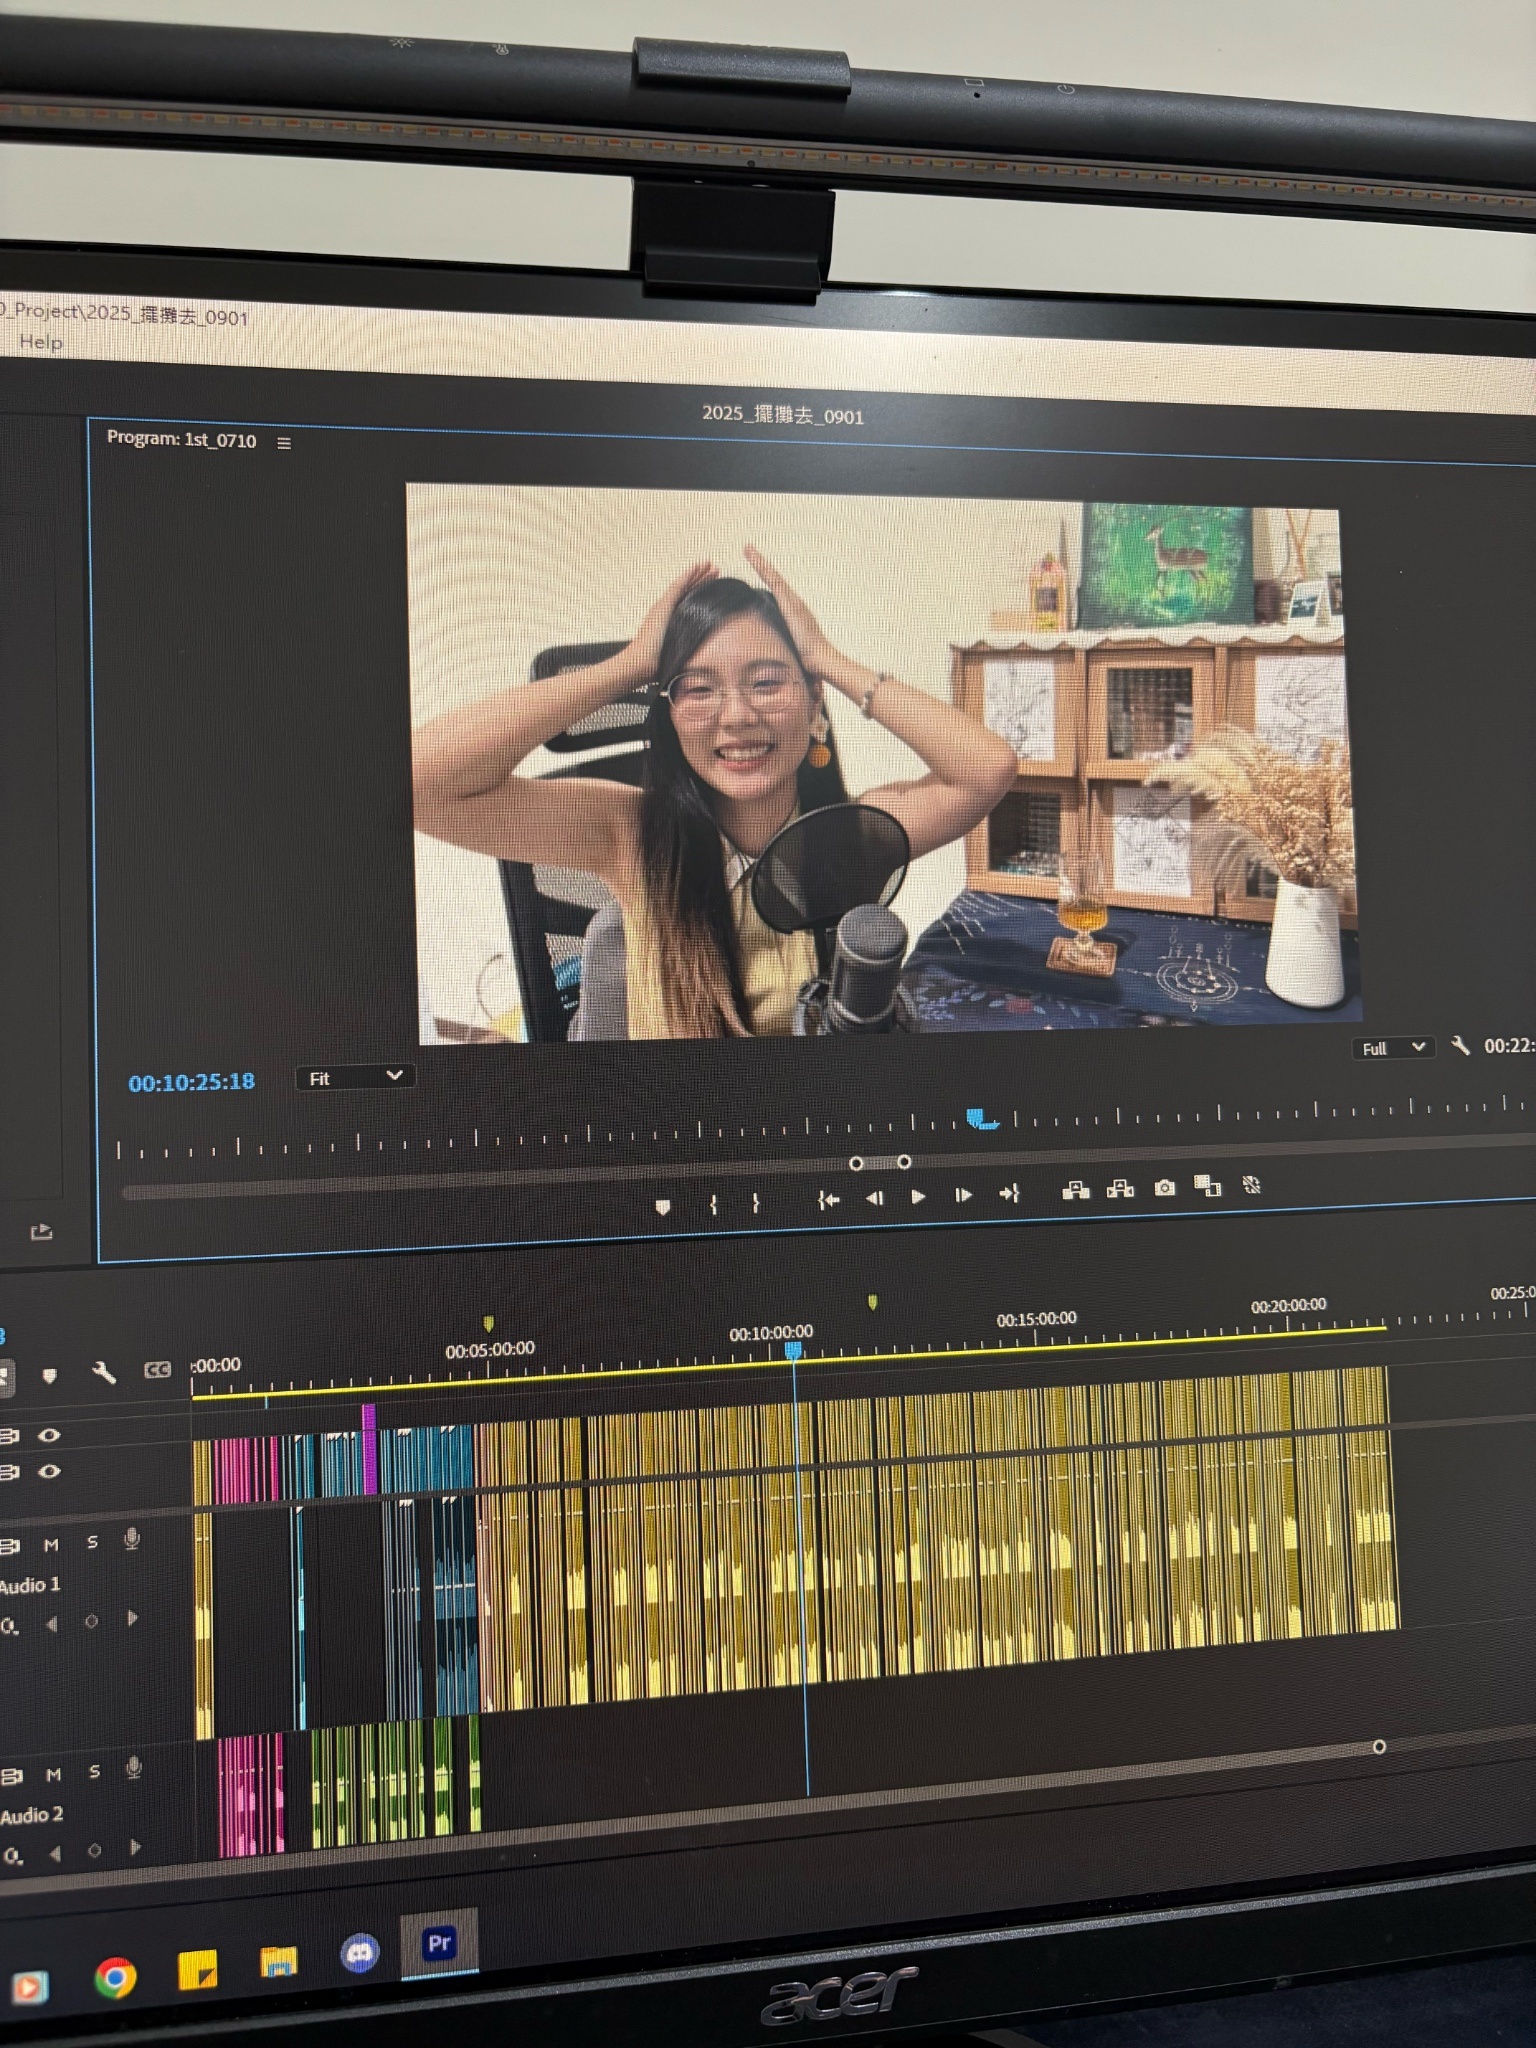This screenshot has height=2048, width=1536.
Task: Click the 00:10:25:18 playhead timecode
Action: click(x=191, y=1082)
